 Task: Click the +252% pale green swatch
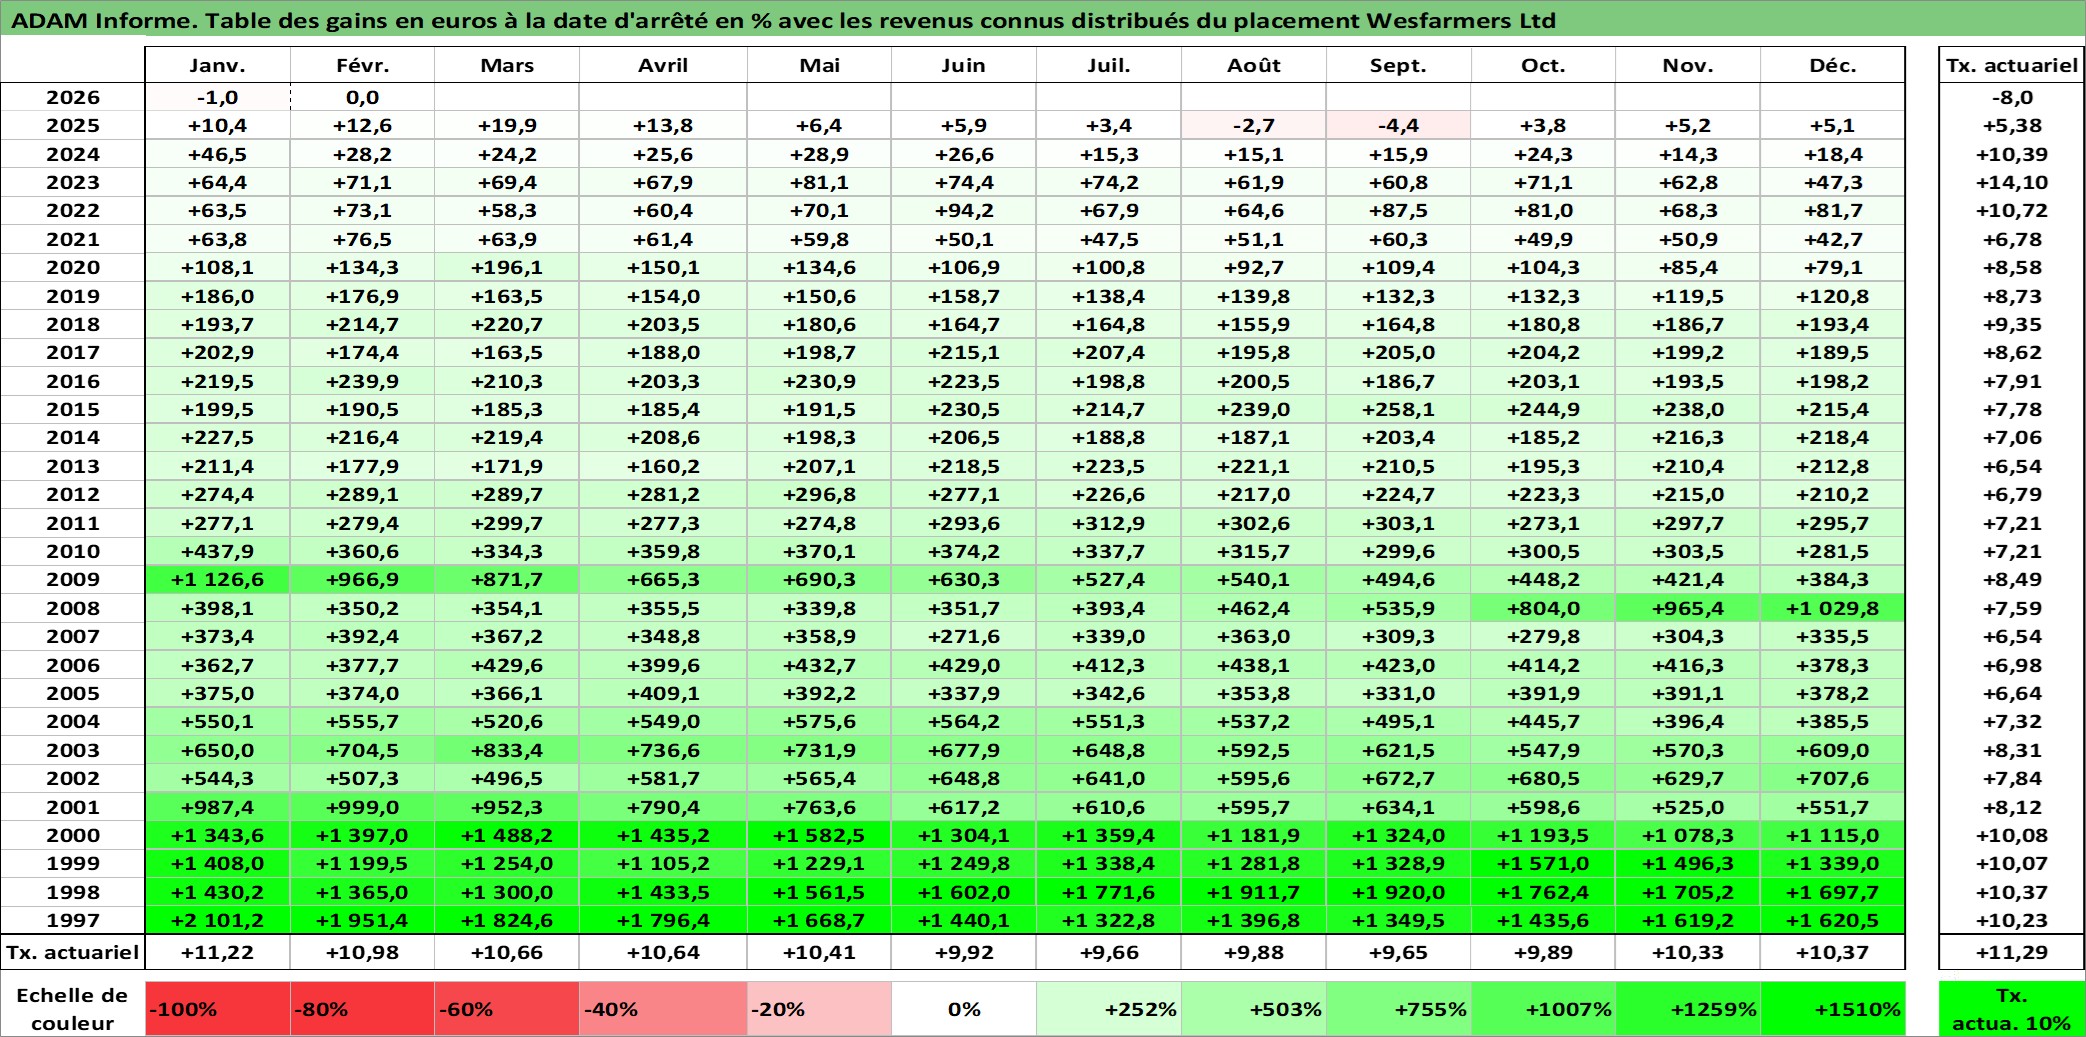coord(1109,1009)
